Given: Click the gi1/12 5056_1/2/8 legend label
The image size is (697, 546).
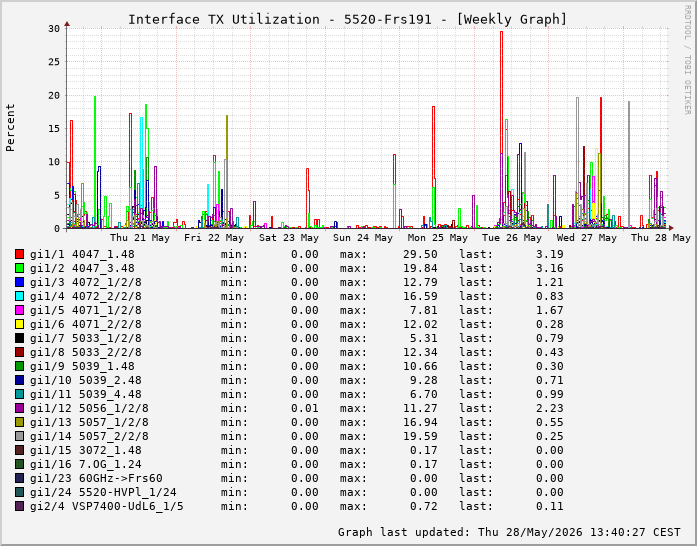Looking at the screenshot, I should pos(89,408).
